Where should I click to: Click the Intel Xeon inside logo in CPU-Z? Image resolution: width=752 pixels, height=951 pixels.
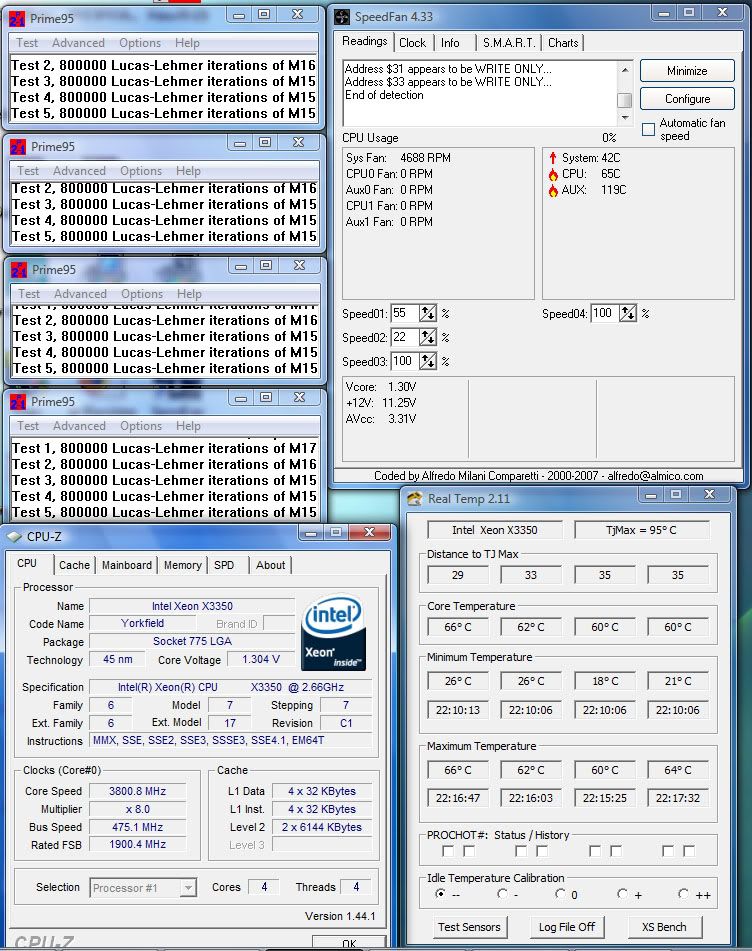[334, 632]
